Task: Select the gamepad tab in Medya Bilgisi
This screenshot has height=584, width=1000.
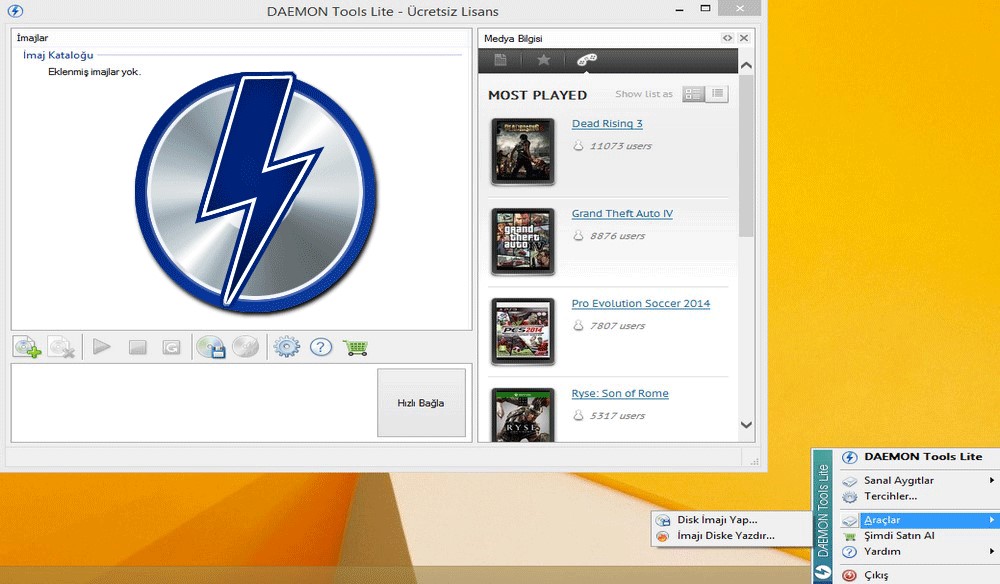Action: (587, 60)
